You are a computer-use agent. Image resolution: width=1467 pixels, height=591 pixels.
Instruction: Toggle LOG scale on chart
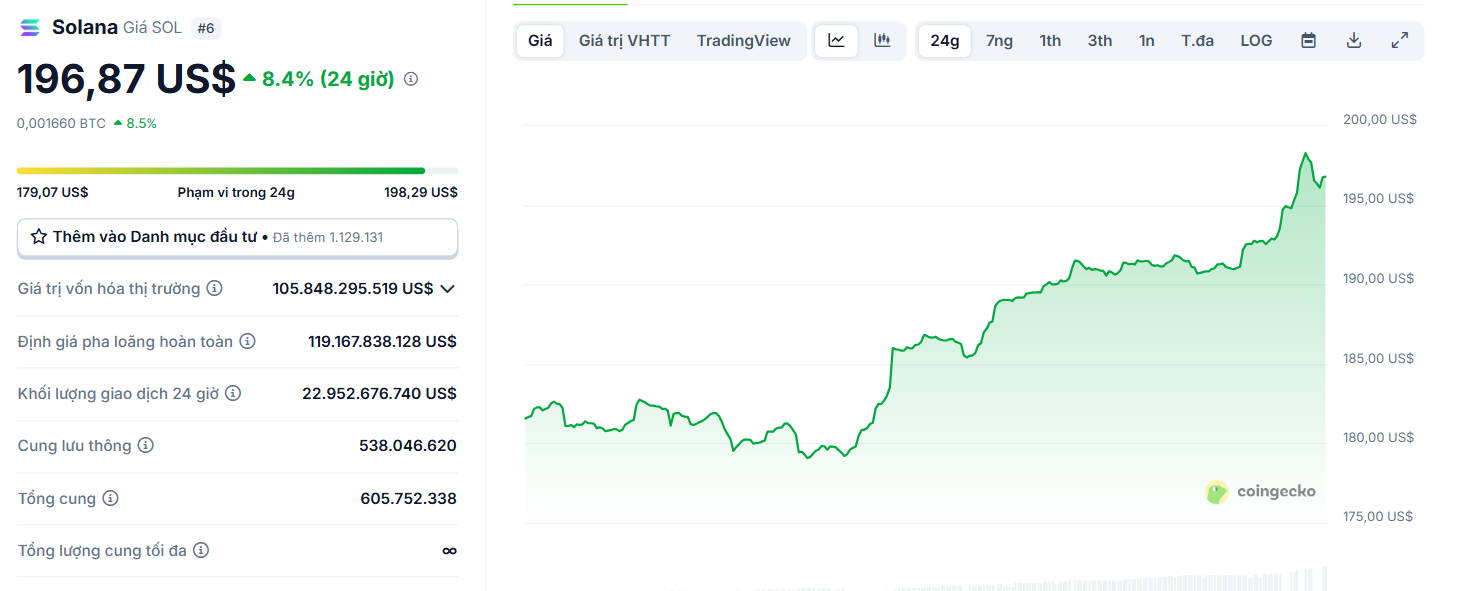click(x=1256, y=41)
